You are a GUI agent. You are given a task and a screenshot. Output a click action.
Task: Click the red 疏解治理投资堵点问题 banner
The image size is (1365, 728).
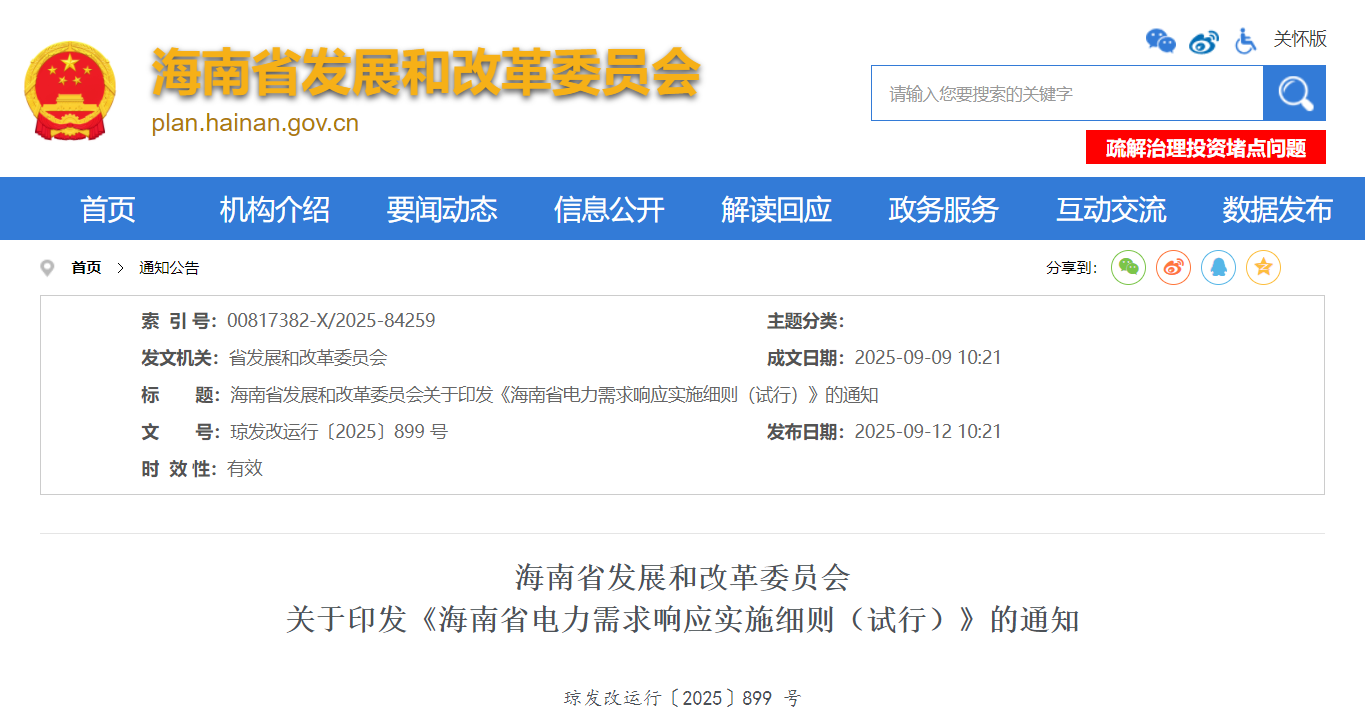(x=1205, y=148)
